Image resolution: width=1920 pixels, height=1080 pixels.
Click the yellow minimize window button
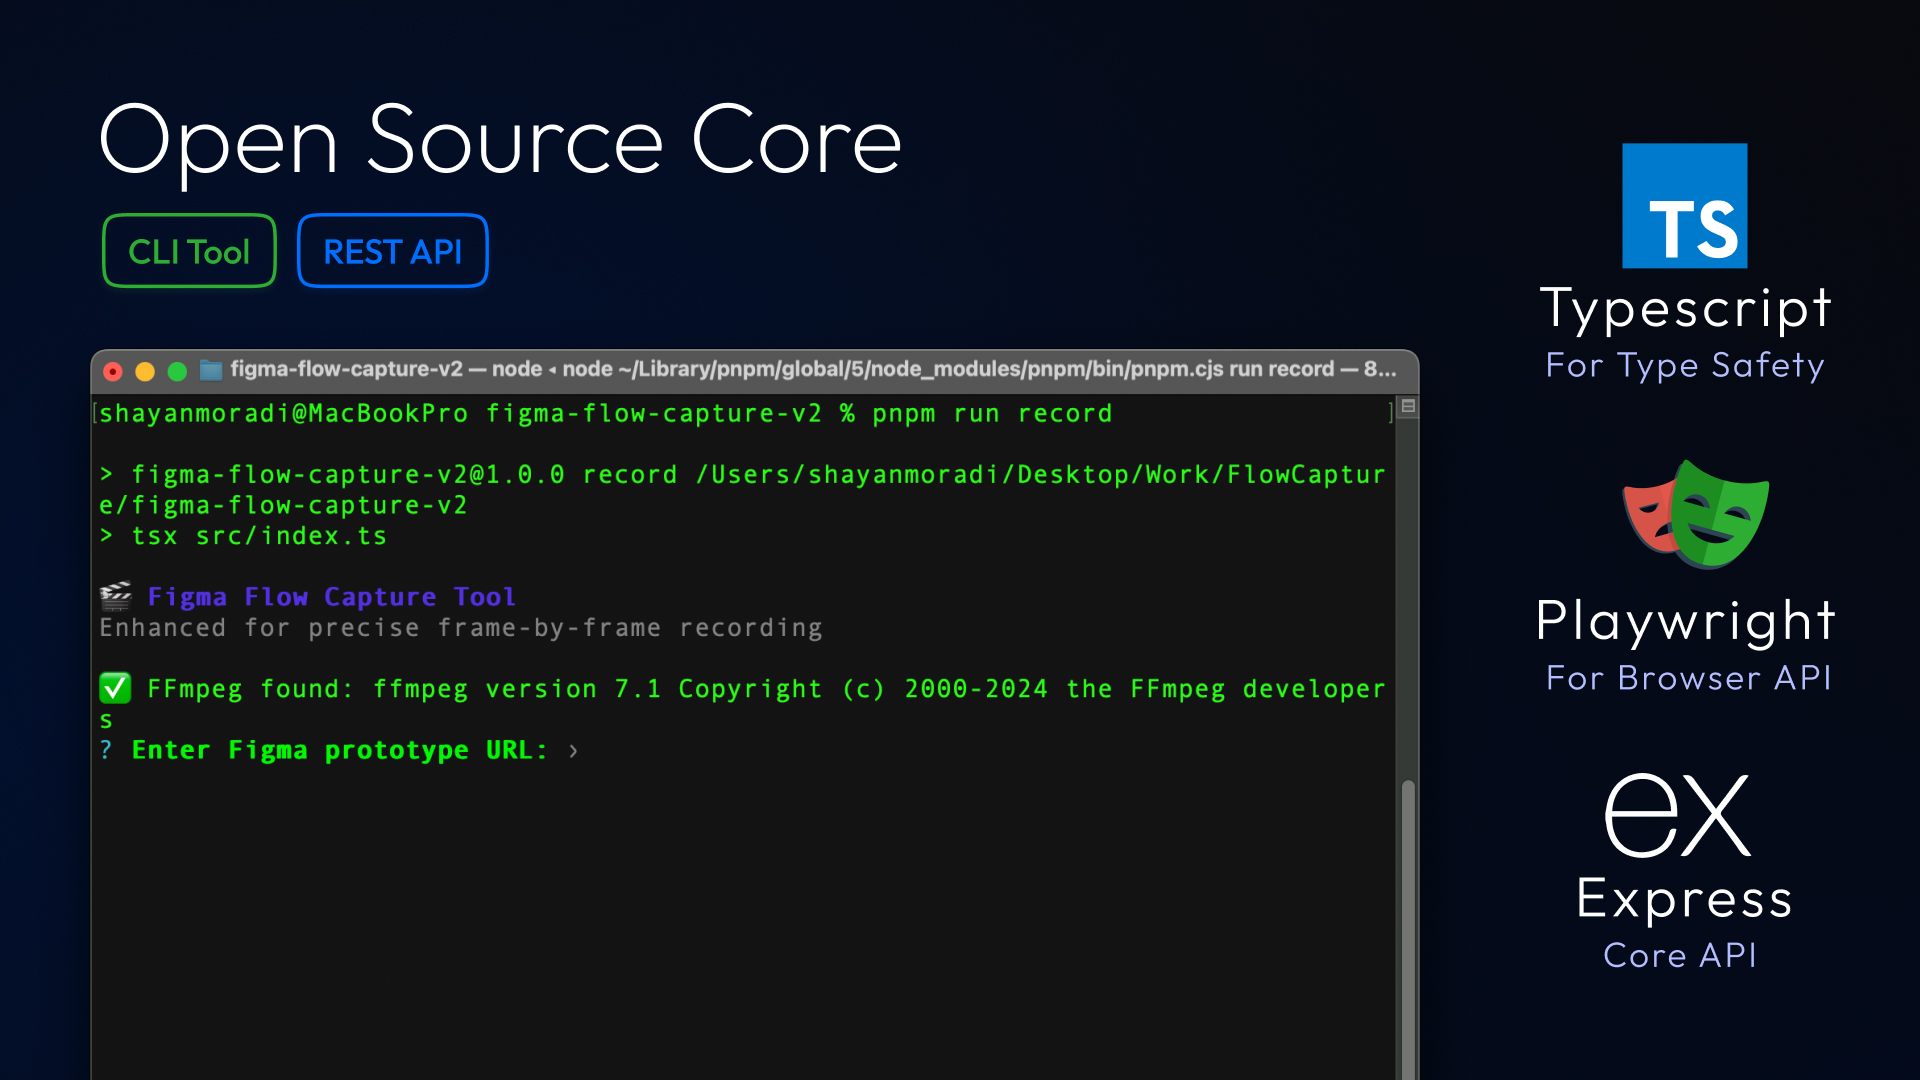(x=145, y=371)
